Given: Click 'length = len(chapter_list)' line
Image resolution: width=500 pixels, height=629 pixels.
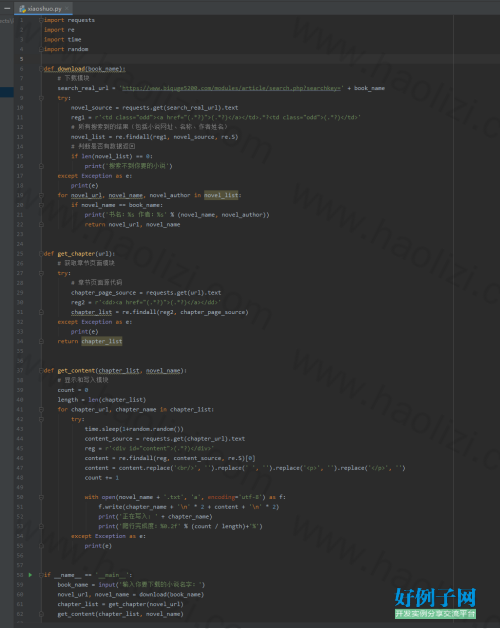Looking at the screenshot, I should point(102,400).
